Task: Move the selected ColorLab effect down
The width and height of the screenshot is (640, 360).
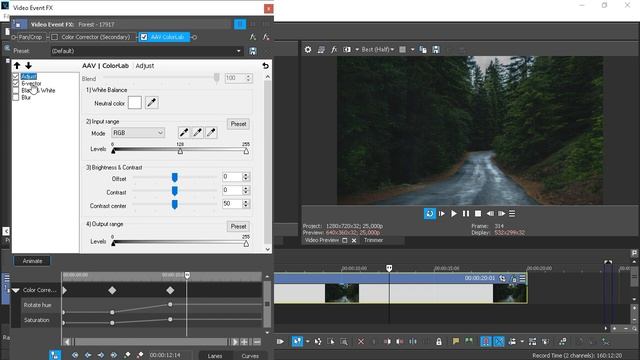Action: tap(28, 65)
